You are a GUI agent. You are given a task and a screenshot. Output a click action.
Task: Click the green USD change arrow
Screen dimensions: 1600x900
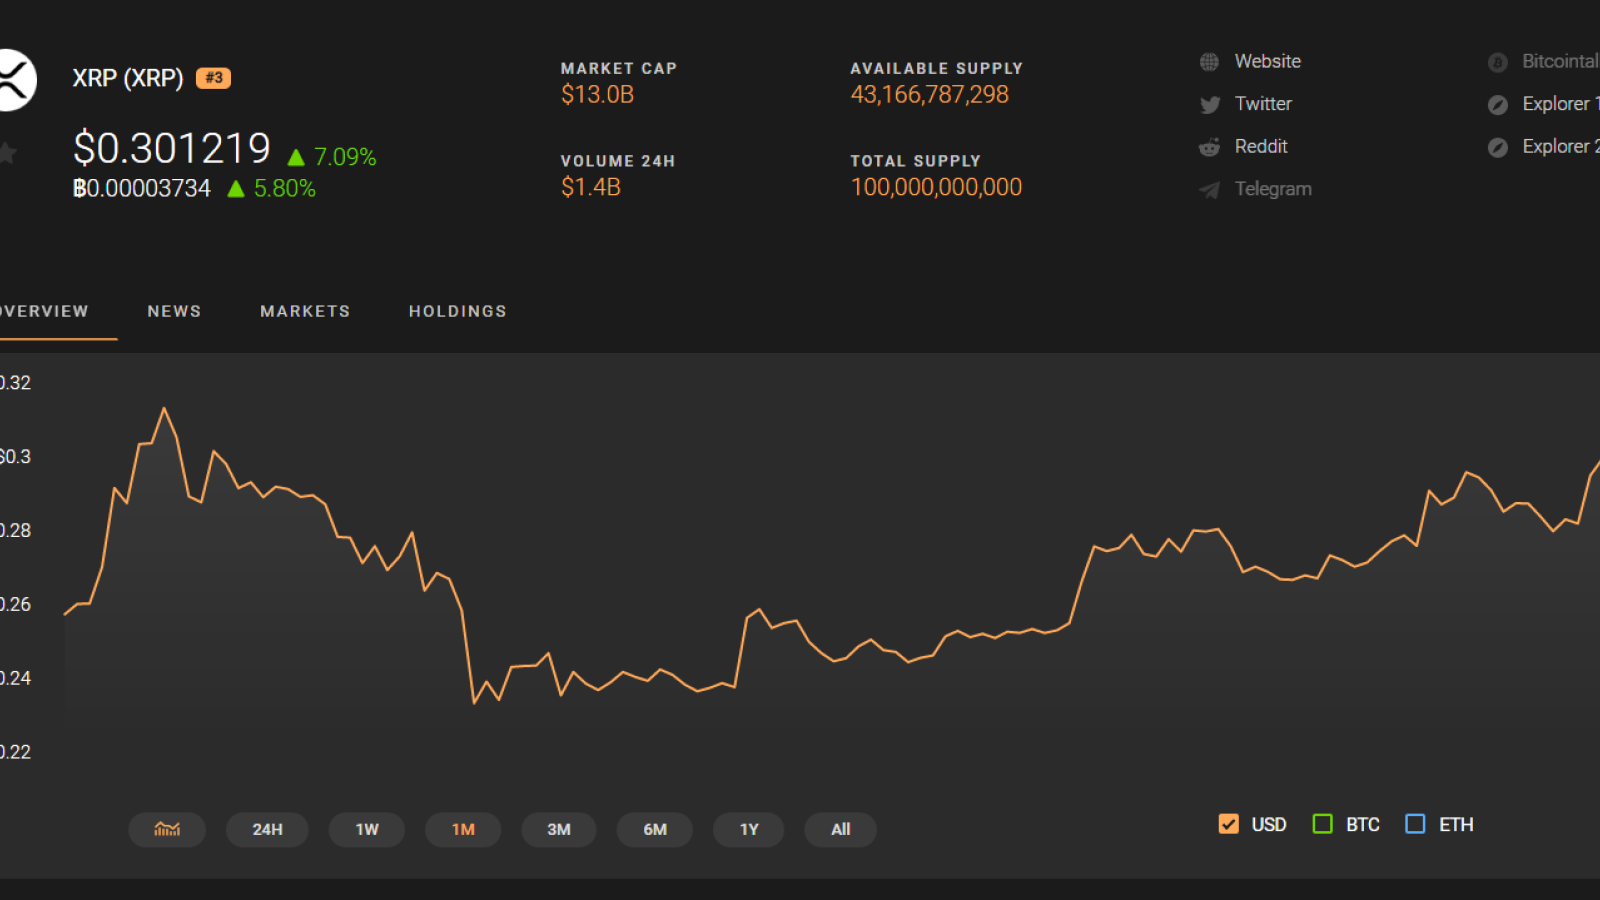[x=296, y=157]
